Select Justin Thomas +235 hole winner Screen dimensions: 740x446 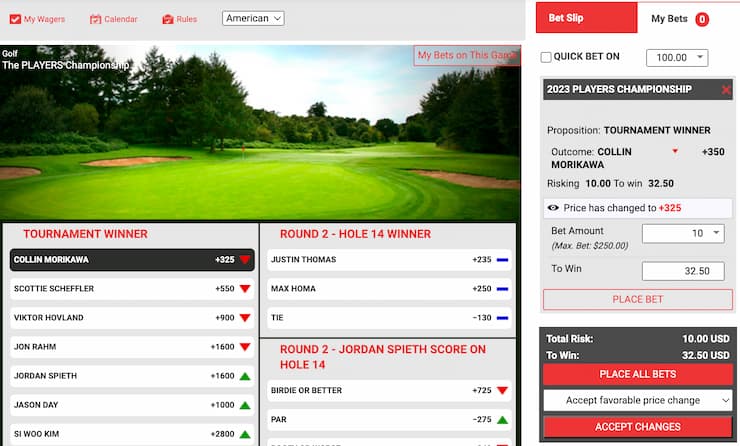tap(389, 260)
